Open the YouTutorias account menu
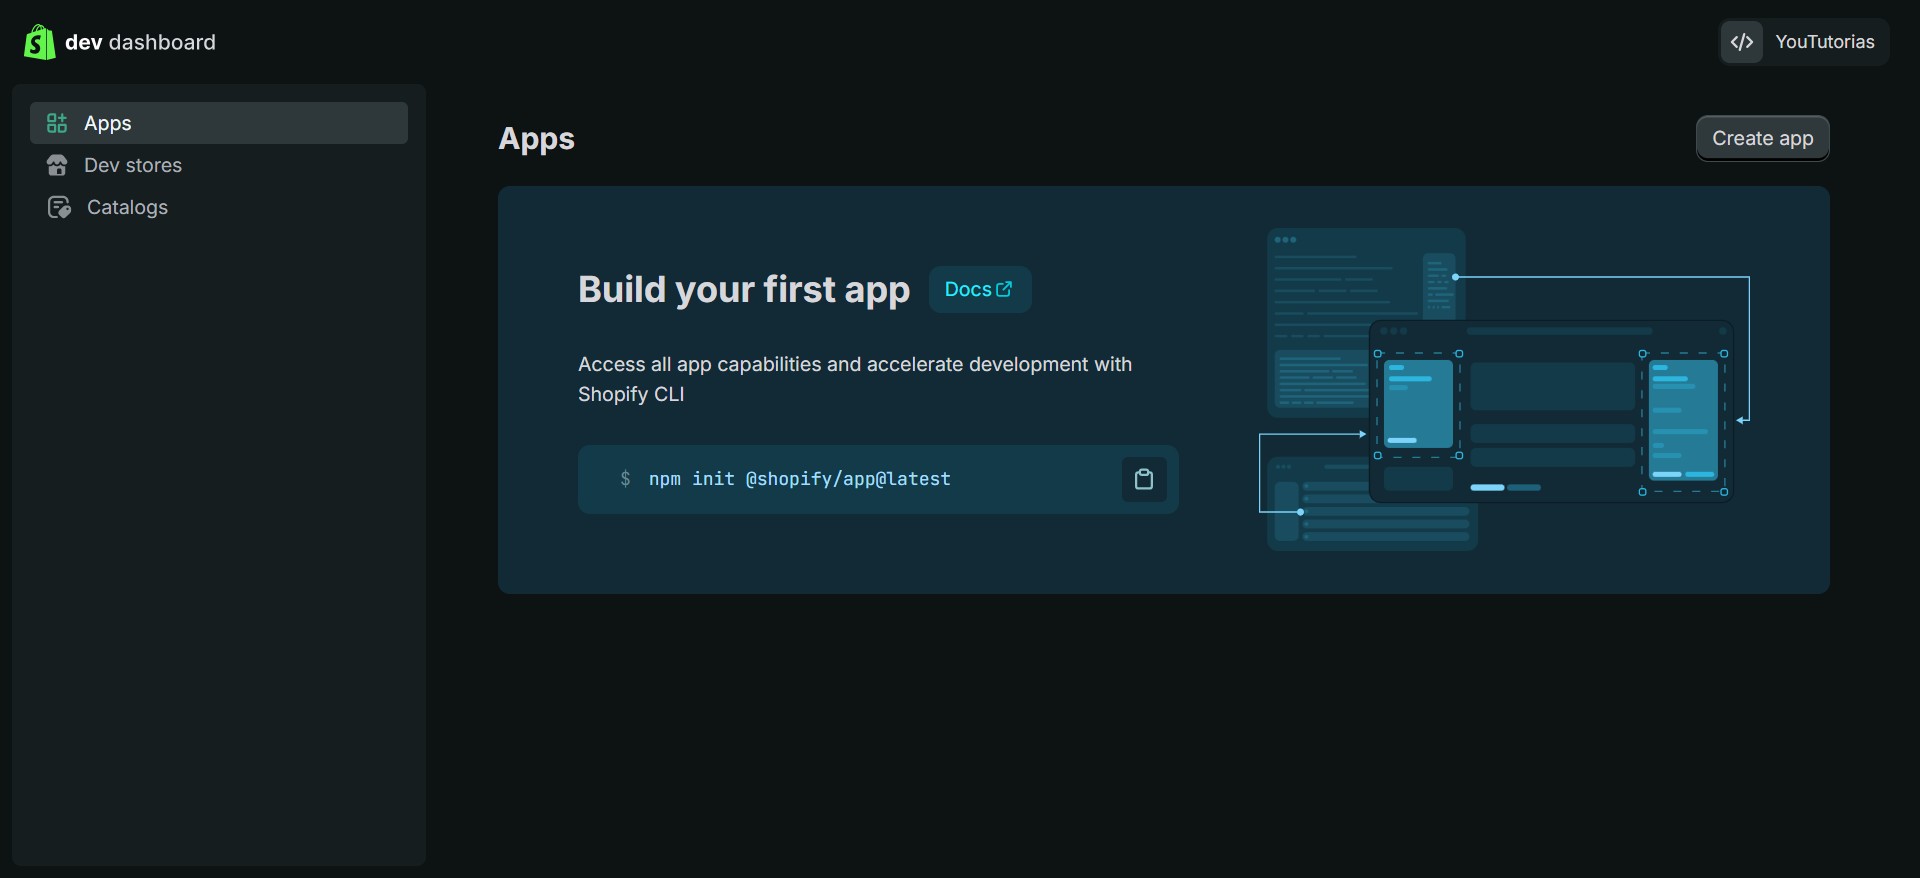Screen dimensions: 1920x878 point(1804,42)
